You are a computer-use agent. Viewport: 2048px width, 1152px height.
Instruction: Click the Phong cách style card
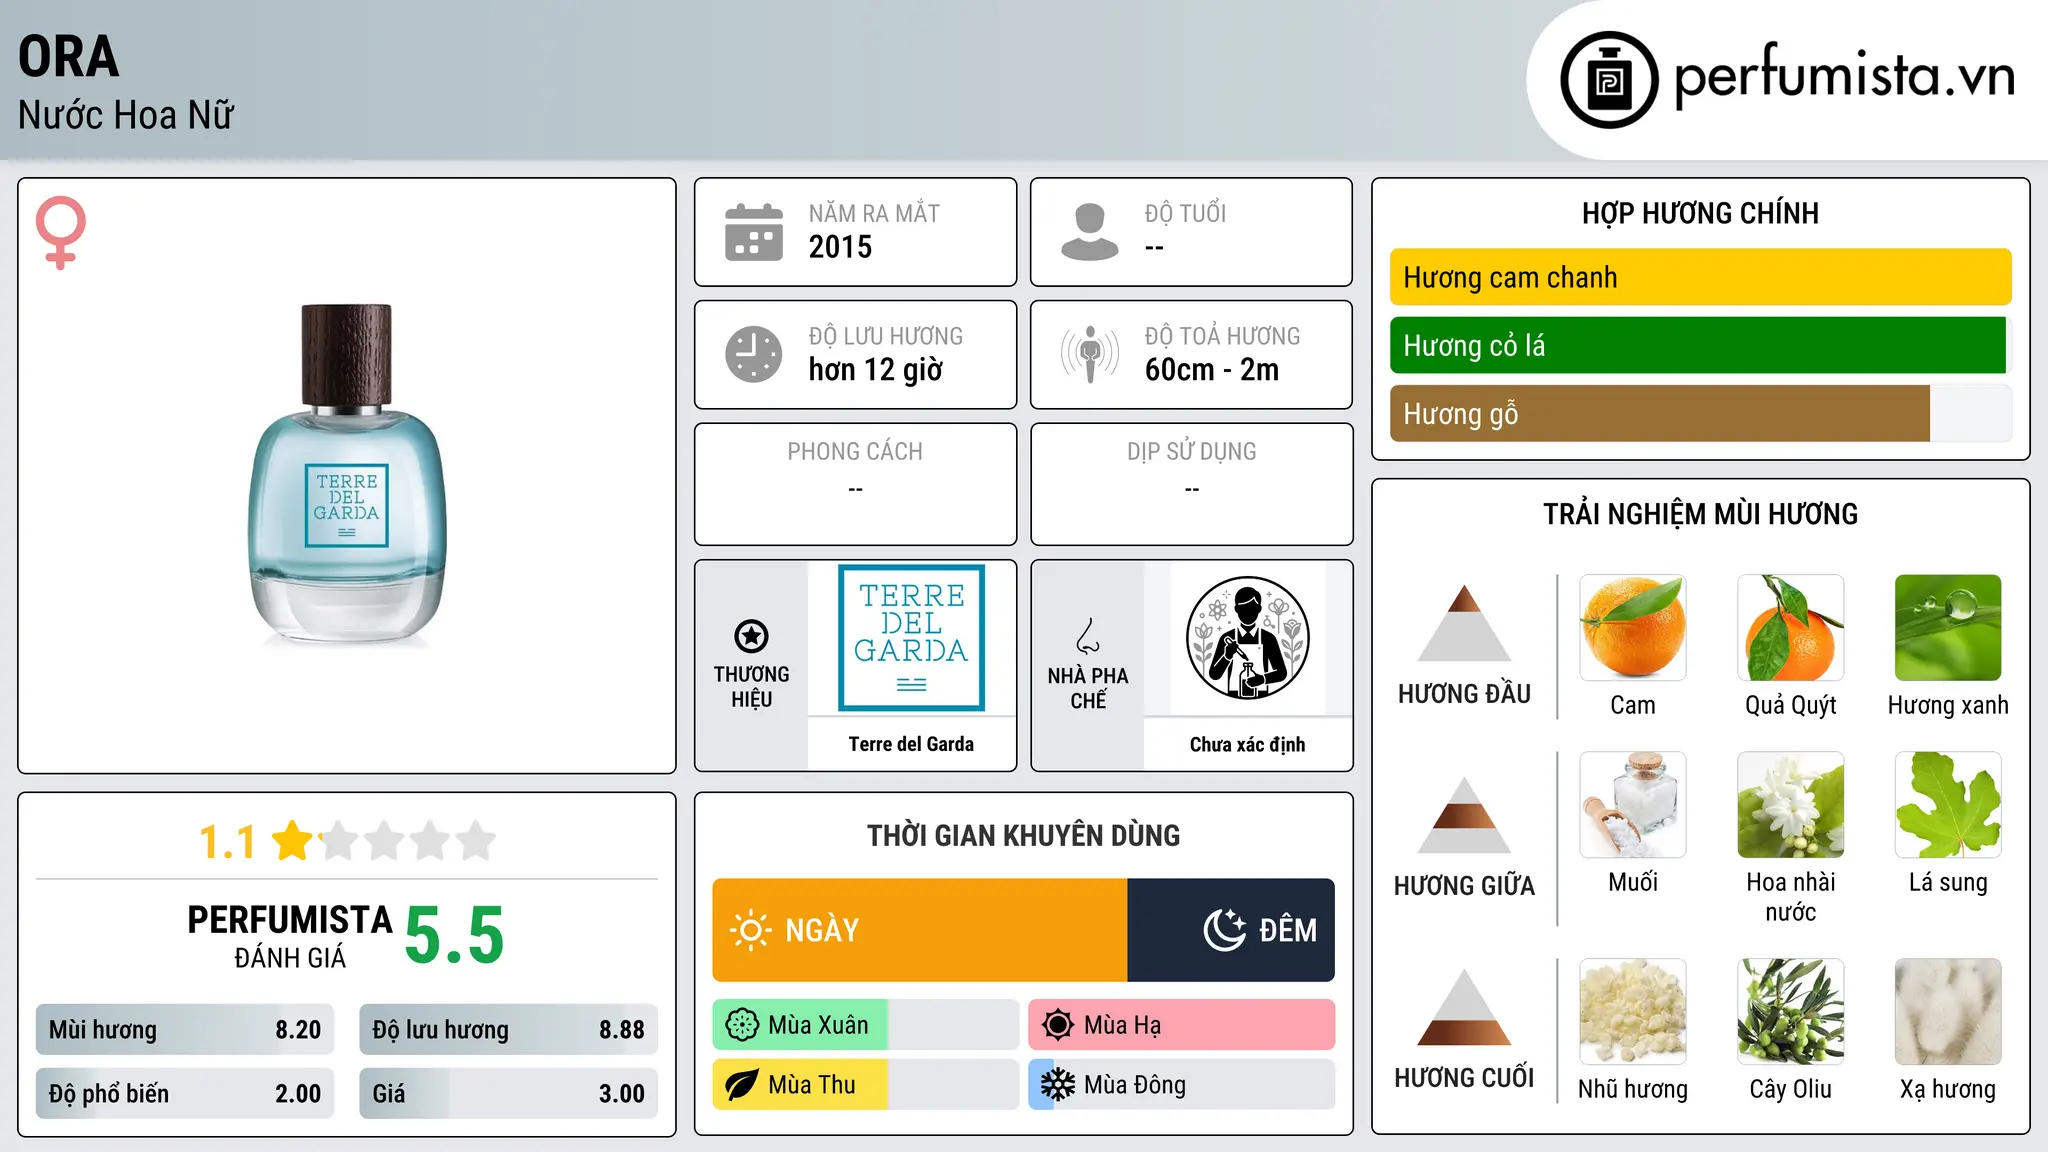(855, 484)
